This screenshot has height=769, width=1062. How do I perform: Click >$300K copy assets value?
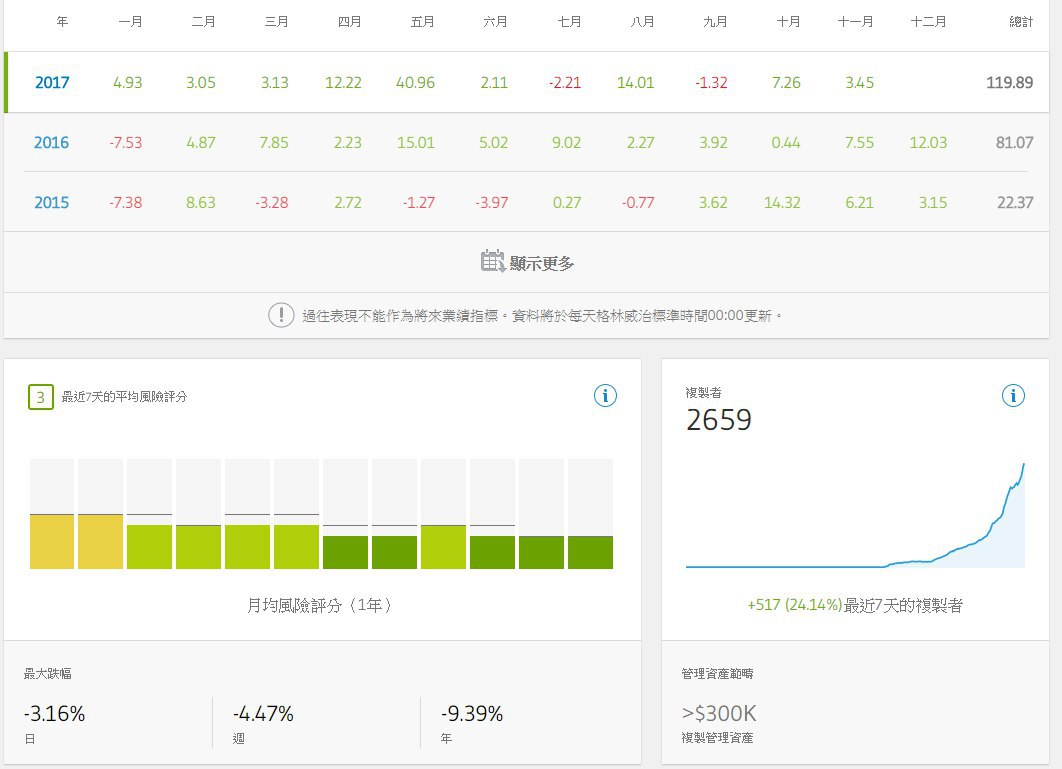[719, 713]
